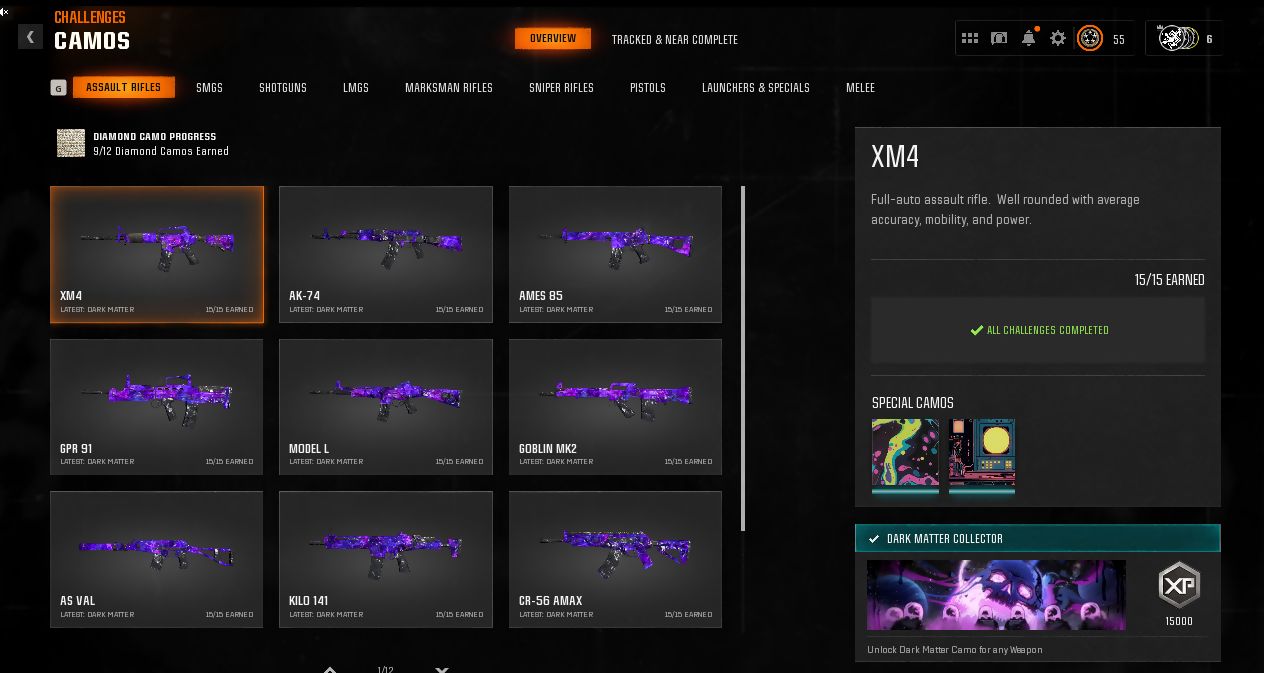Open the Launchers & Specials tab
Screen dimensions: 1264x673
755,88
